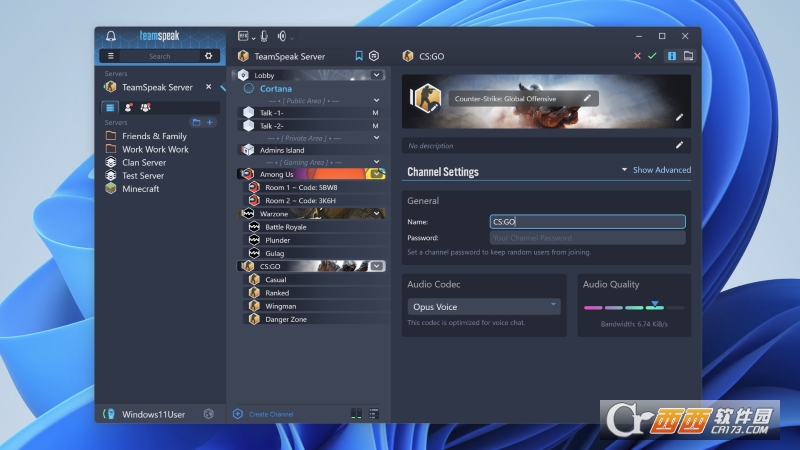Open the notifications bell

pos(111,36)
